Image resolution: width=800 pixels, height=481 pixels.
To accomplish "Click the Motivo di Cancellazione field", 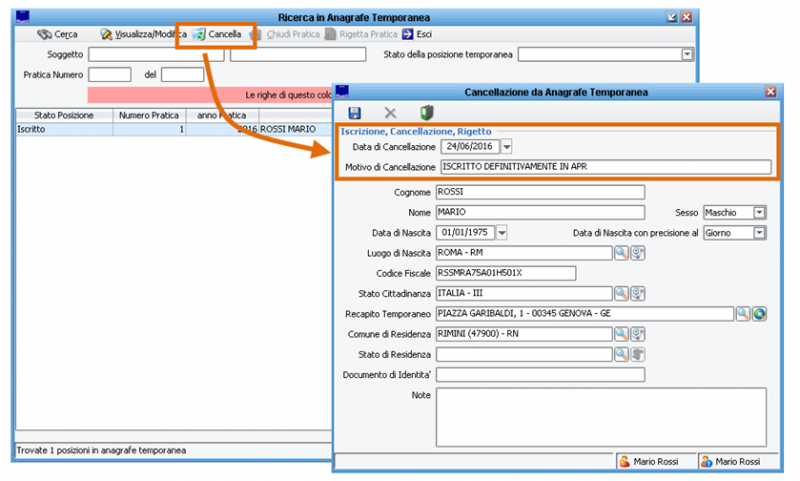I will coord(605,167).
